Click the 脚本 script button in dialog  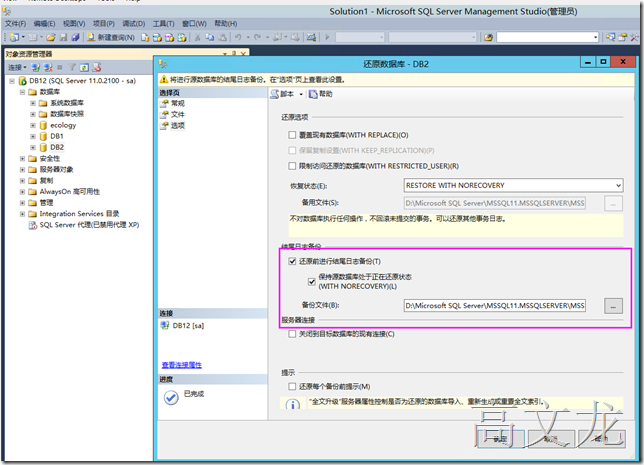pyautogui.click(x=283, y=94)
